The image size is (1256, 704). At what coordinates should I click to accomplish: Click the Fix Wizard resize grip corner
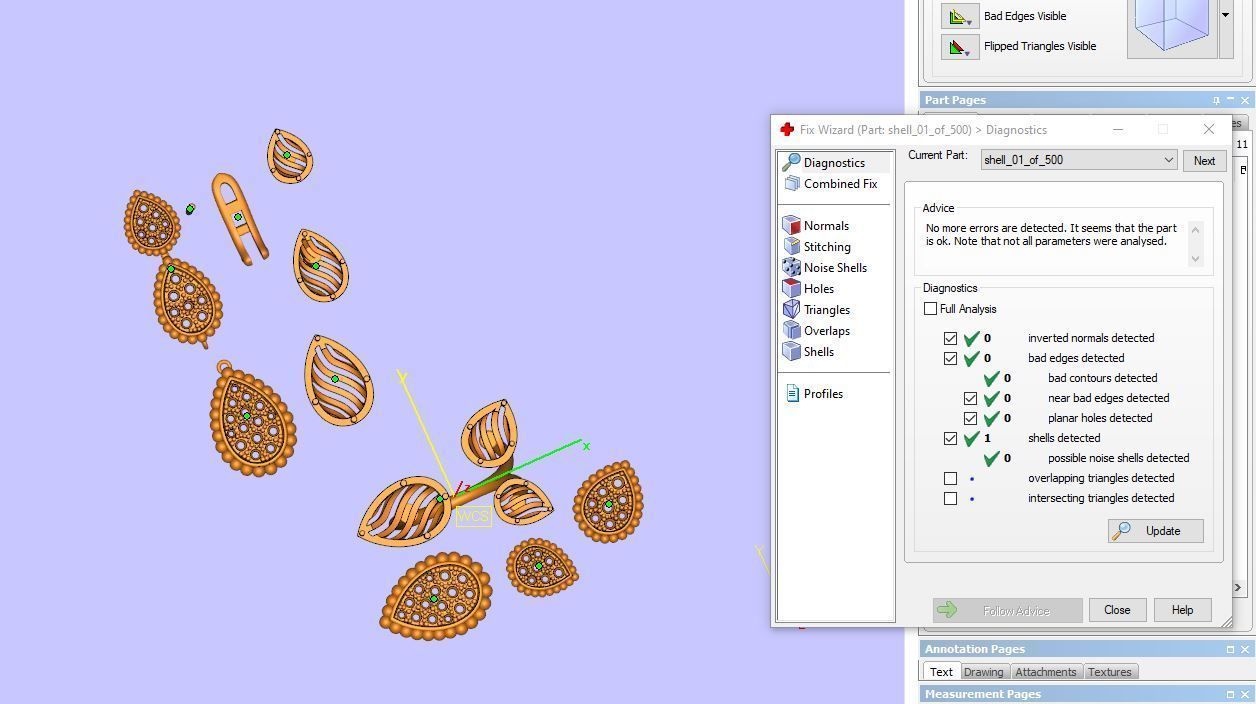point(1226,621)
